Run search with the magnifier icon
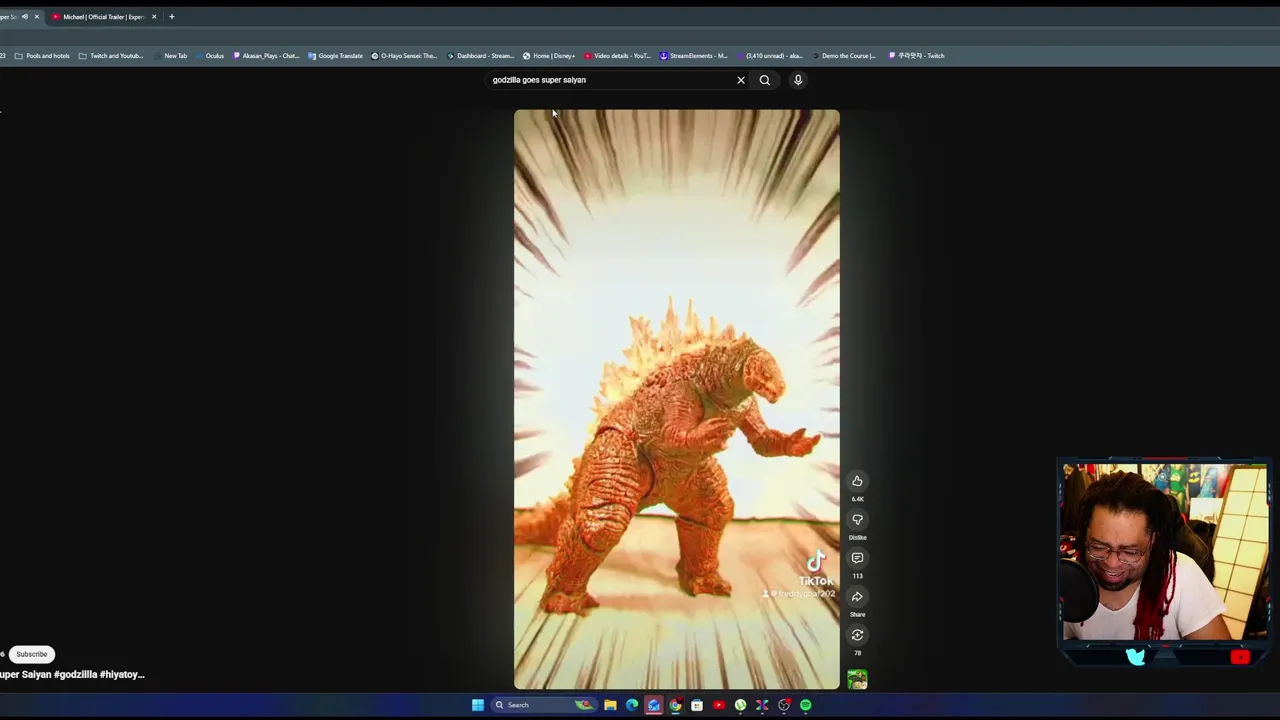 coord(765,80)
